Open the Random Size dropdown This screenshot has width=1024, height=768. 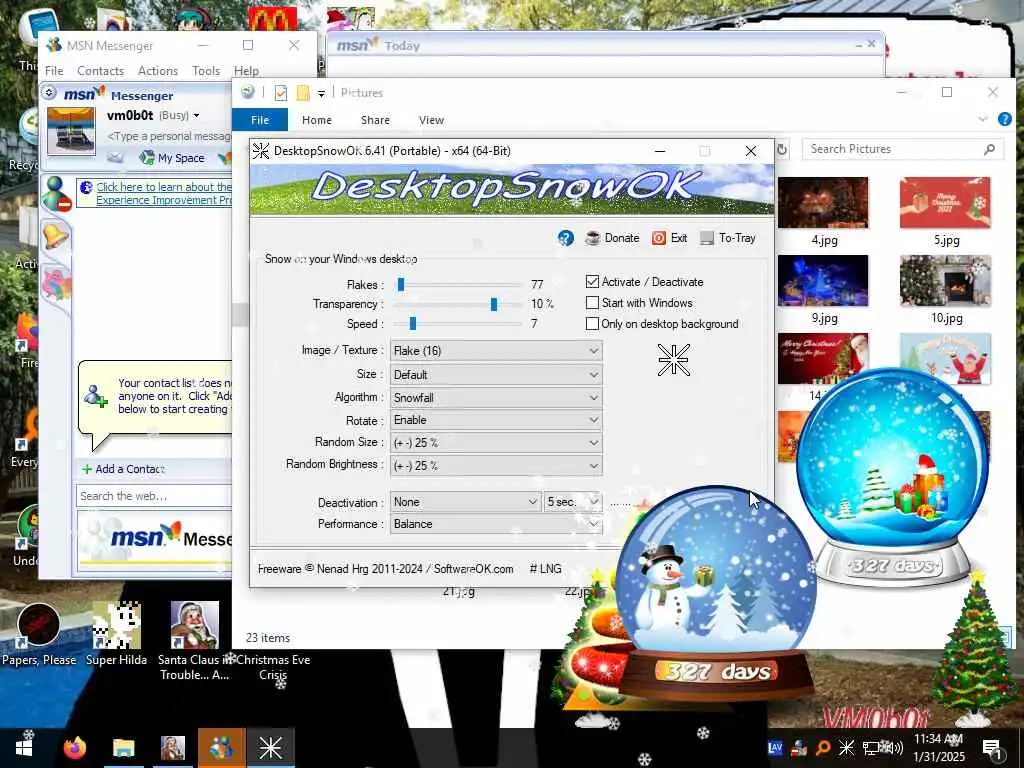click(x=496, y=443)
